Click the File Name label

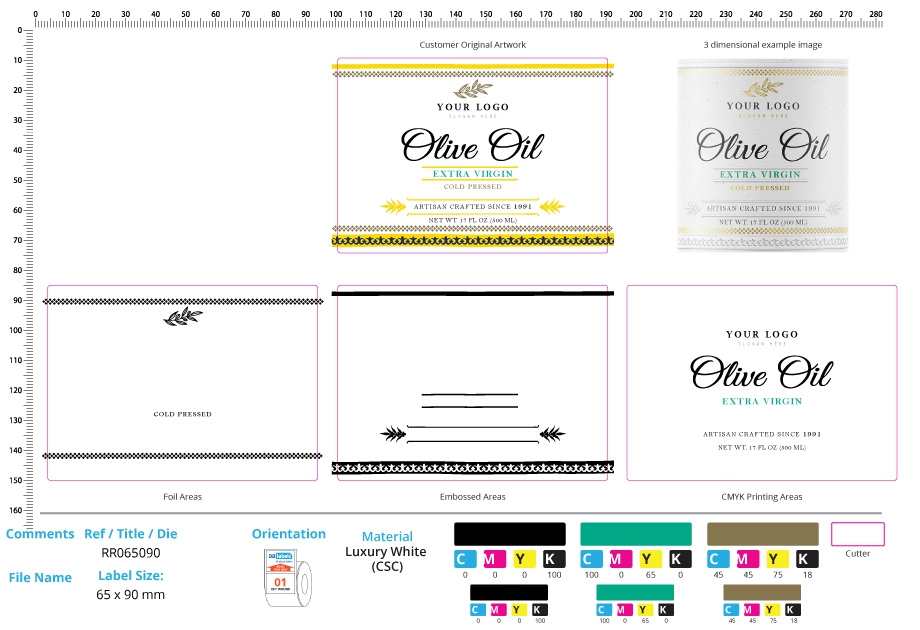(x=40, y=577)
